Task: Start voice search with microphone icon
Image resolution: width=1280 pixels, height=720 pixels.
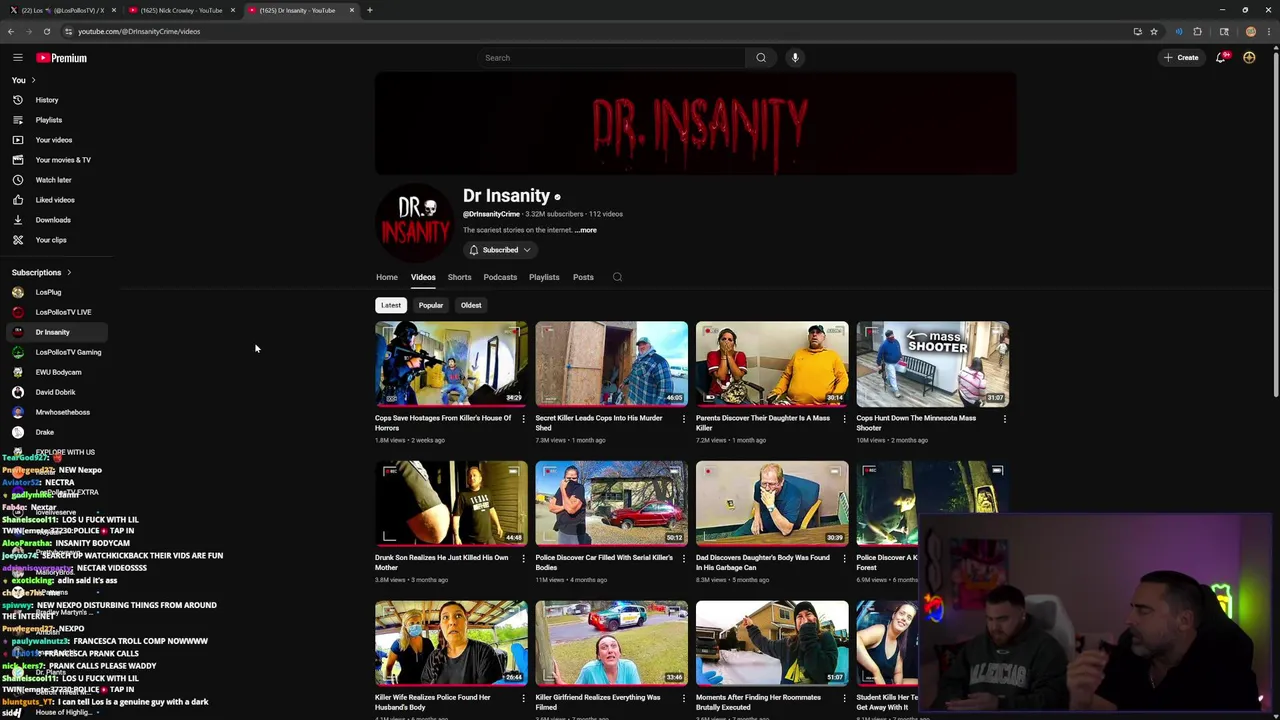Action: (x=795, y=58)
